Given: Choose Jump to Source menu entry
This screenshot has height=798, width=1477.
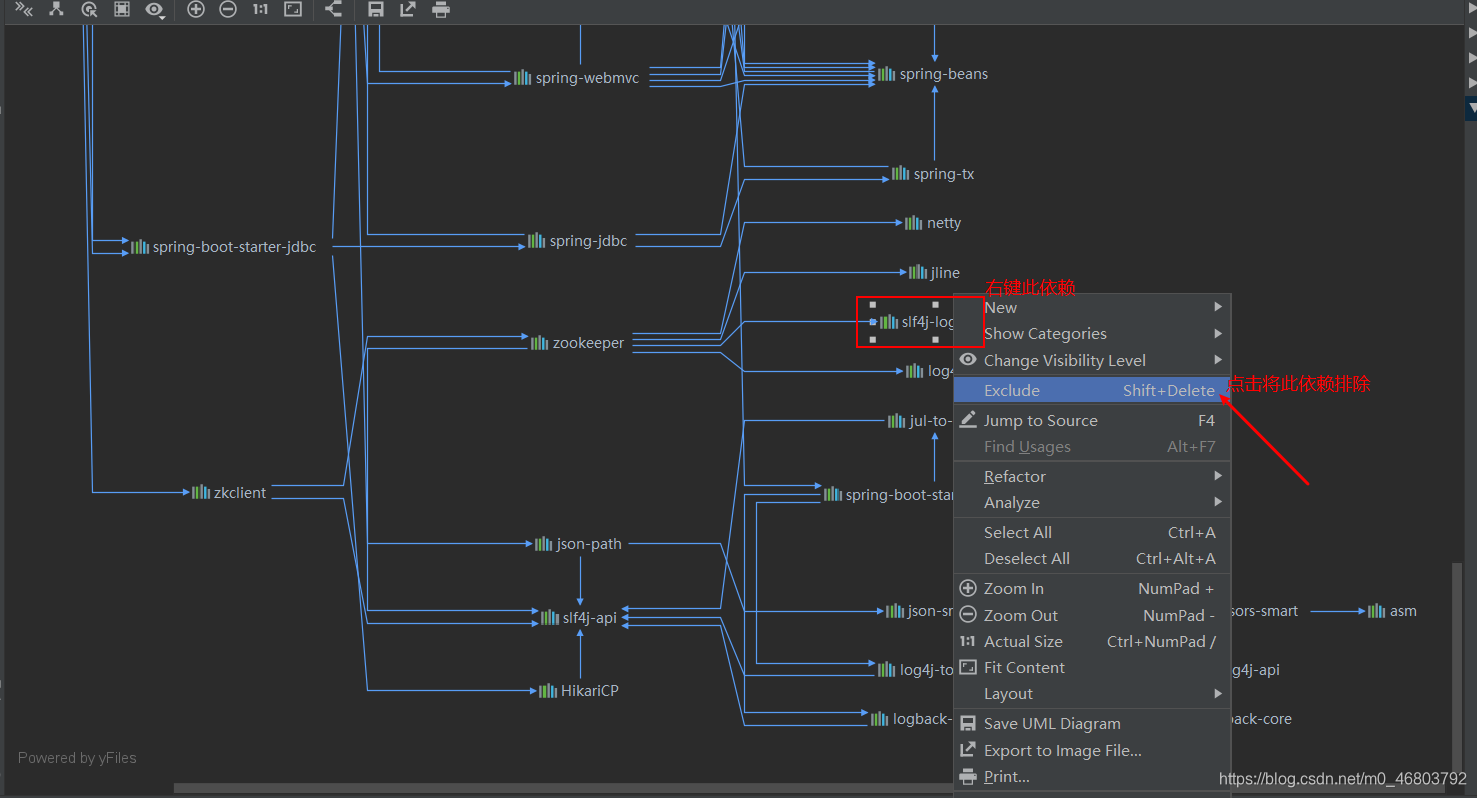Looking at the screenshot, I should (x=1092, y=420).
